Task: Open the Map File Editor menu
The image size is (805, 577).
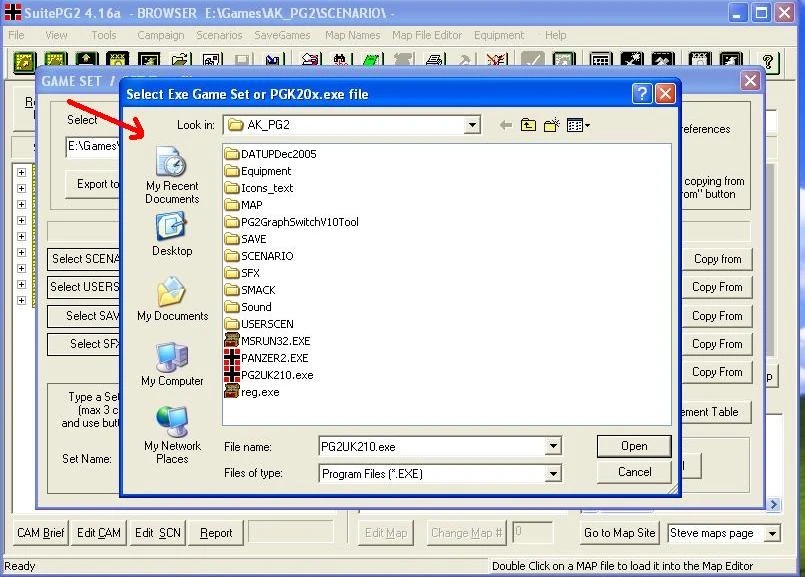Action: tap(427, 35)
